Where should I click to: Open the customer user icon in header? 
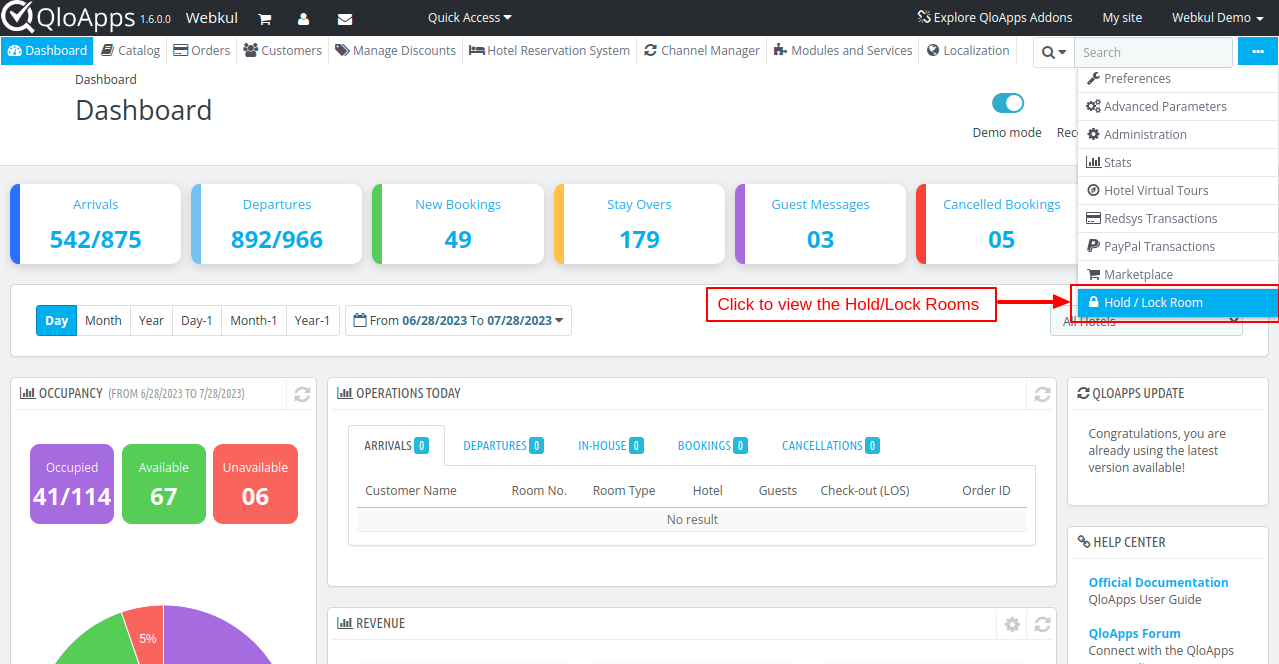point(304,19)
